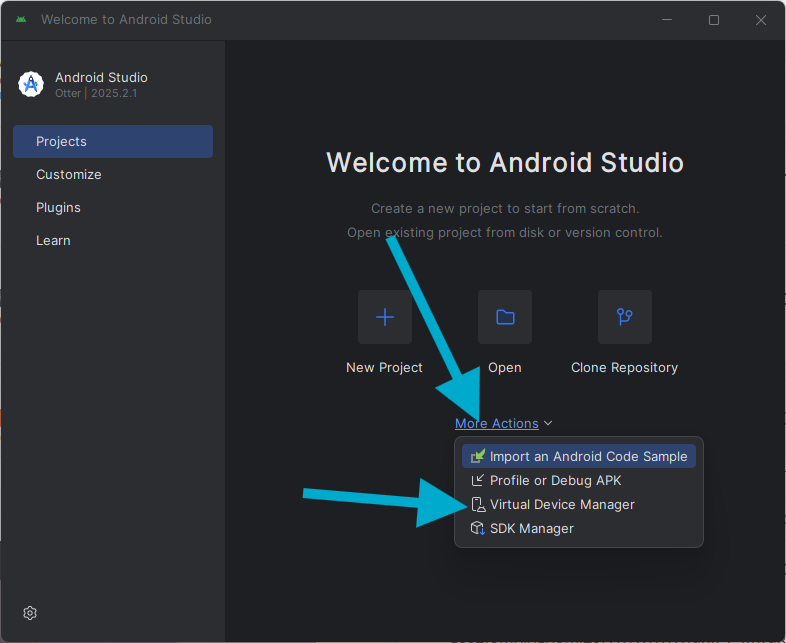Viewport: 786px width, 643px height.
Task: Click the Android icon in the title bar
Action: coord(21,20)
